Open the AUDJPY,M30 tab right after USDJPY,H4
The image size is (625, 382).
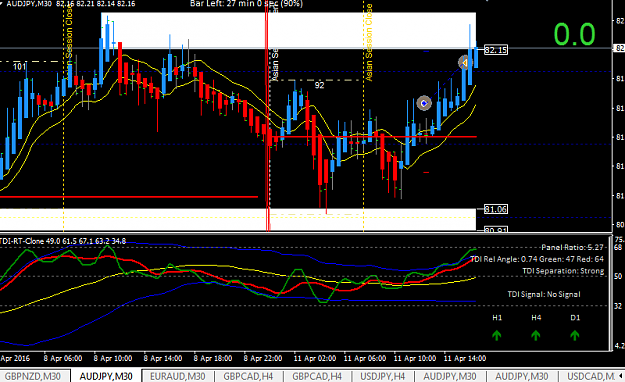450,376
